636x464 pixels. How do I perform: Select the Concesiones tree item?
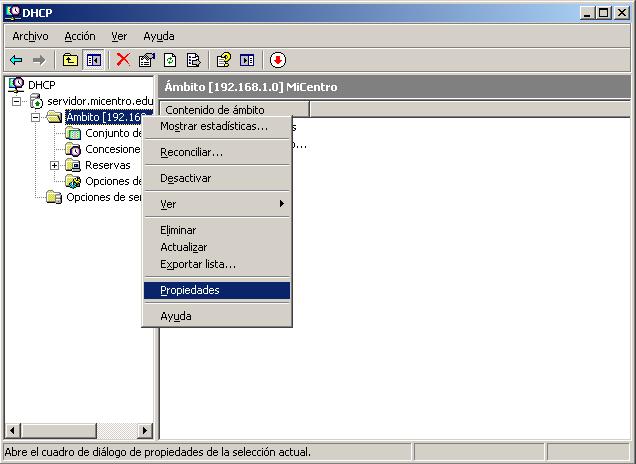pyautogui.click(x=112, y=149)
